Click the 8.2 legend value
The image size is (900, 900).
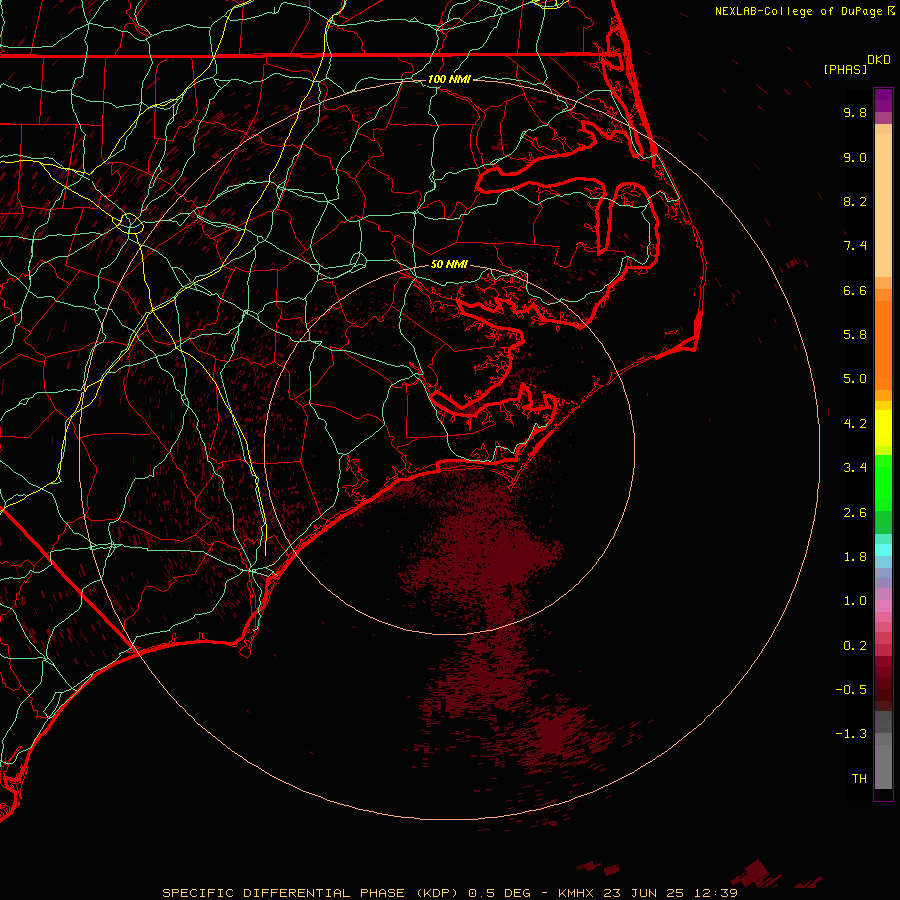(x=855, y=202)
